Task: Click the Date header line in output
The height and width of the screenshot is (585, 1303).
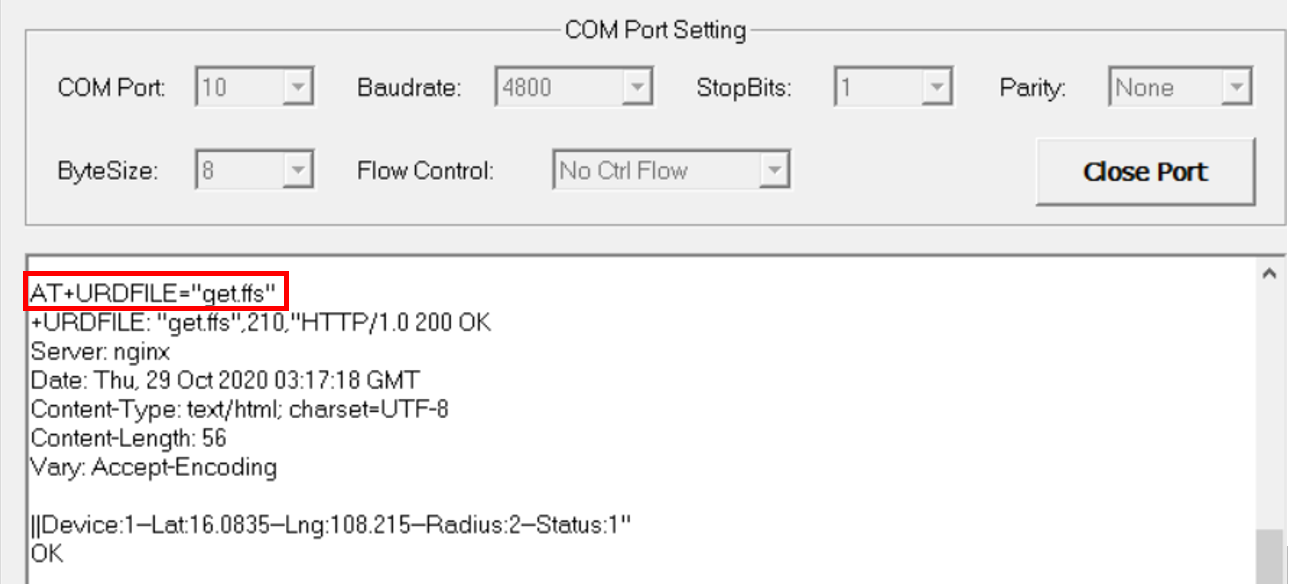Action: [x=225, y=381]
